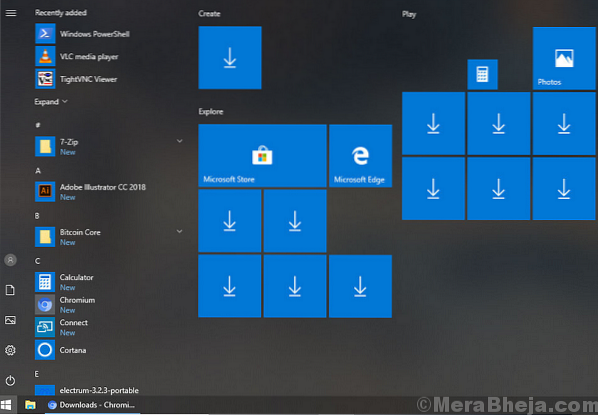
Task: Click the Create group title
Action: pyautogui.click(x=209, y=14)
